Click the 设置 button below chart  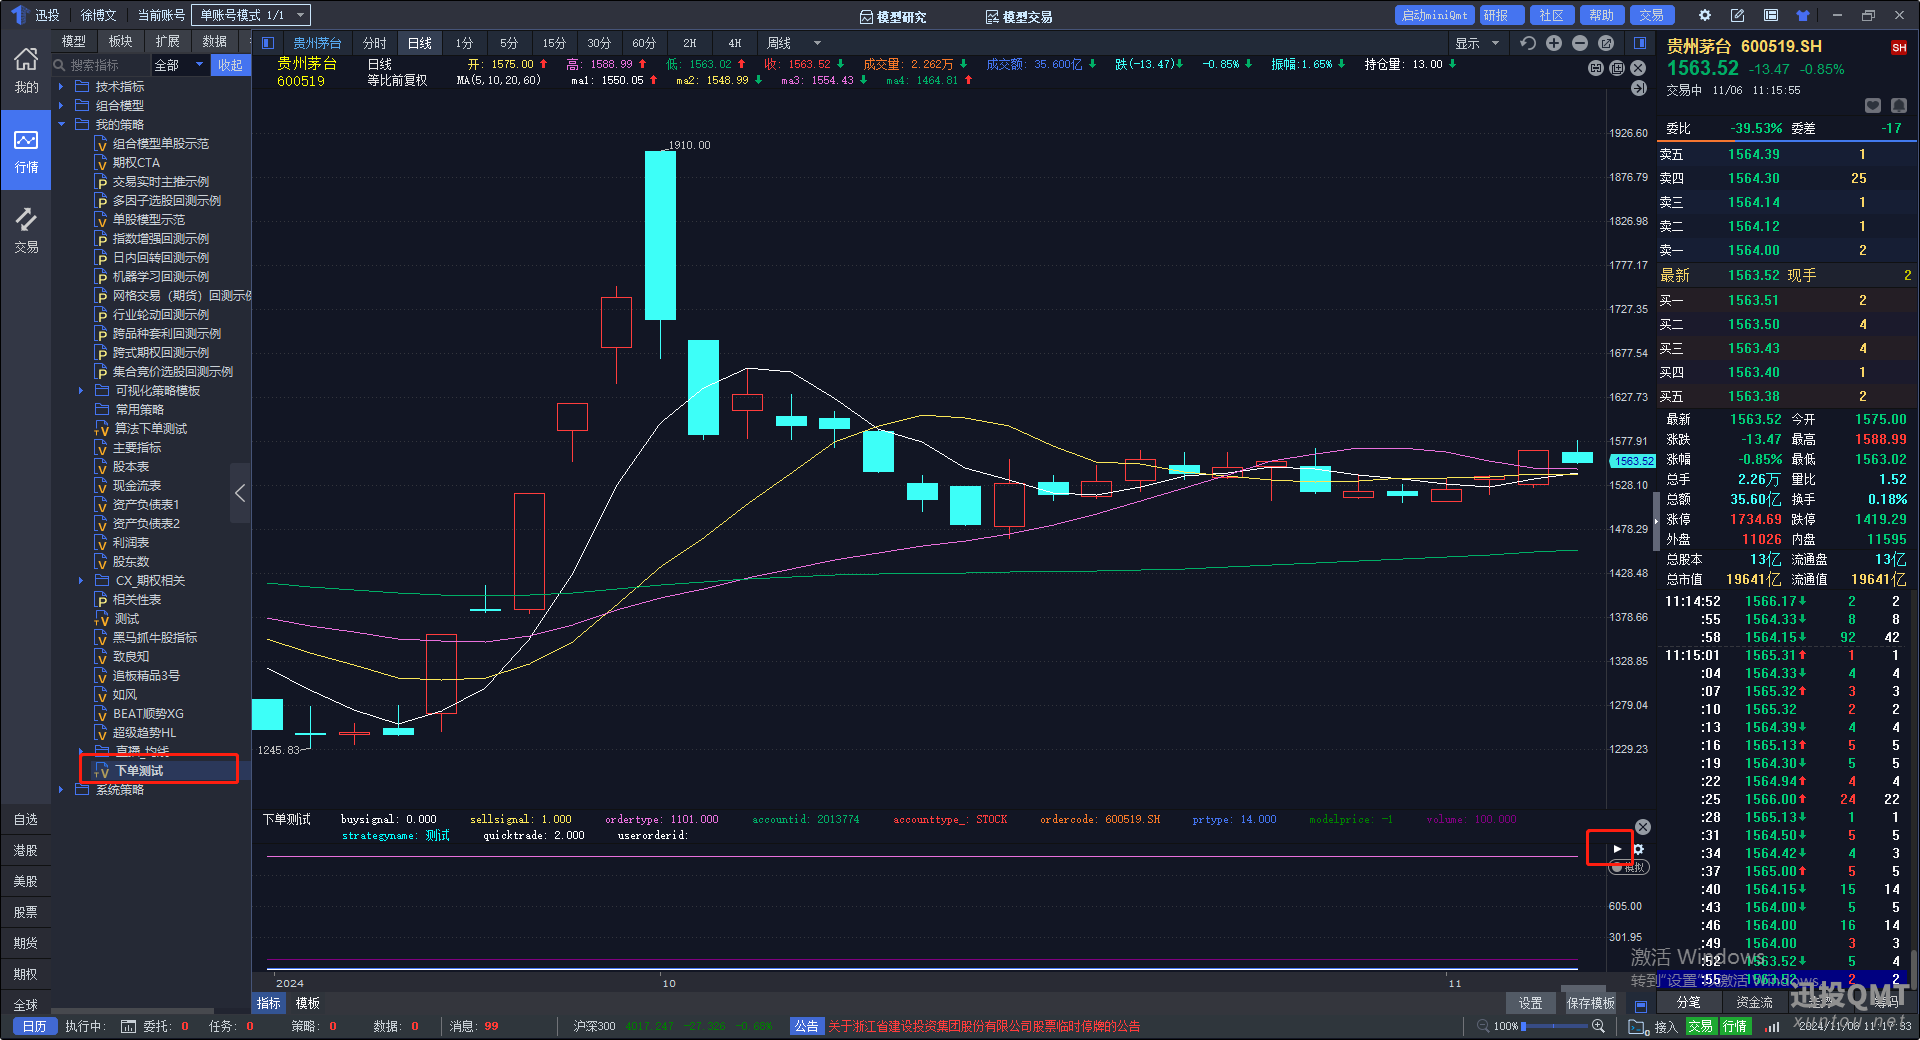[x=1531, y=1003]
